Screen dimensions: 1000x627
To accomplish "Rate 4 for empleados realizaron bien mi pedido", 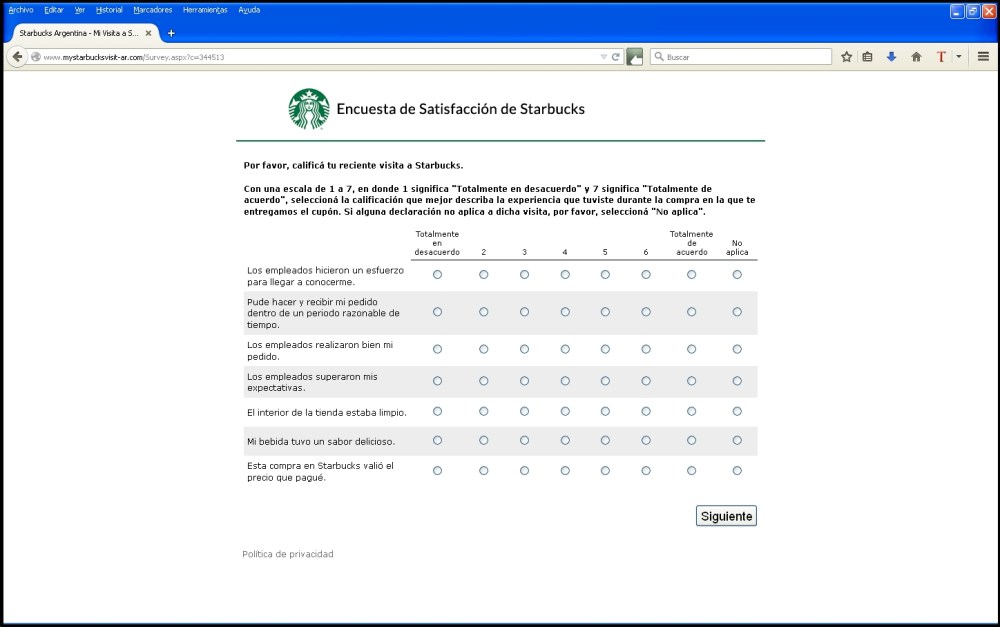I will click(x=565, y=349).
